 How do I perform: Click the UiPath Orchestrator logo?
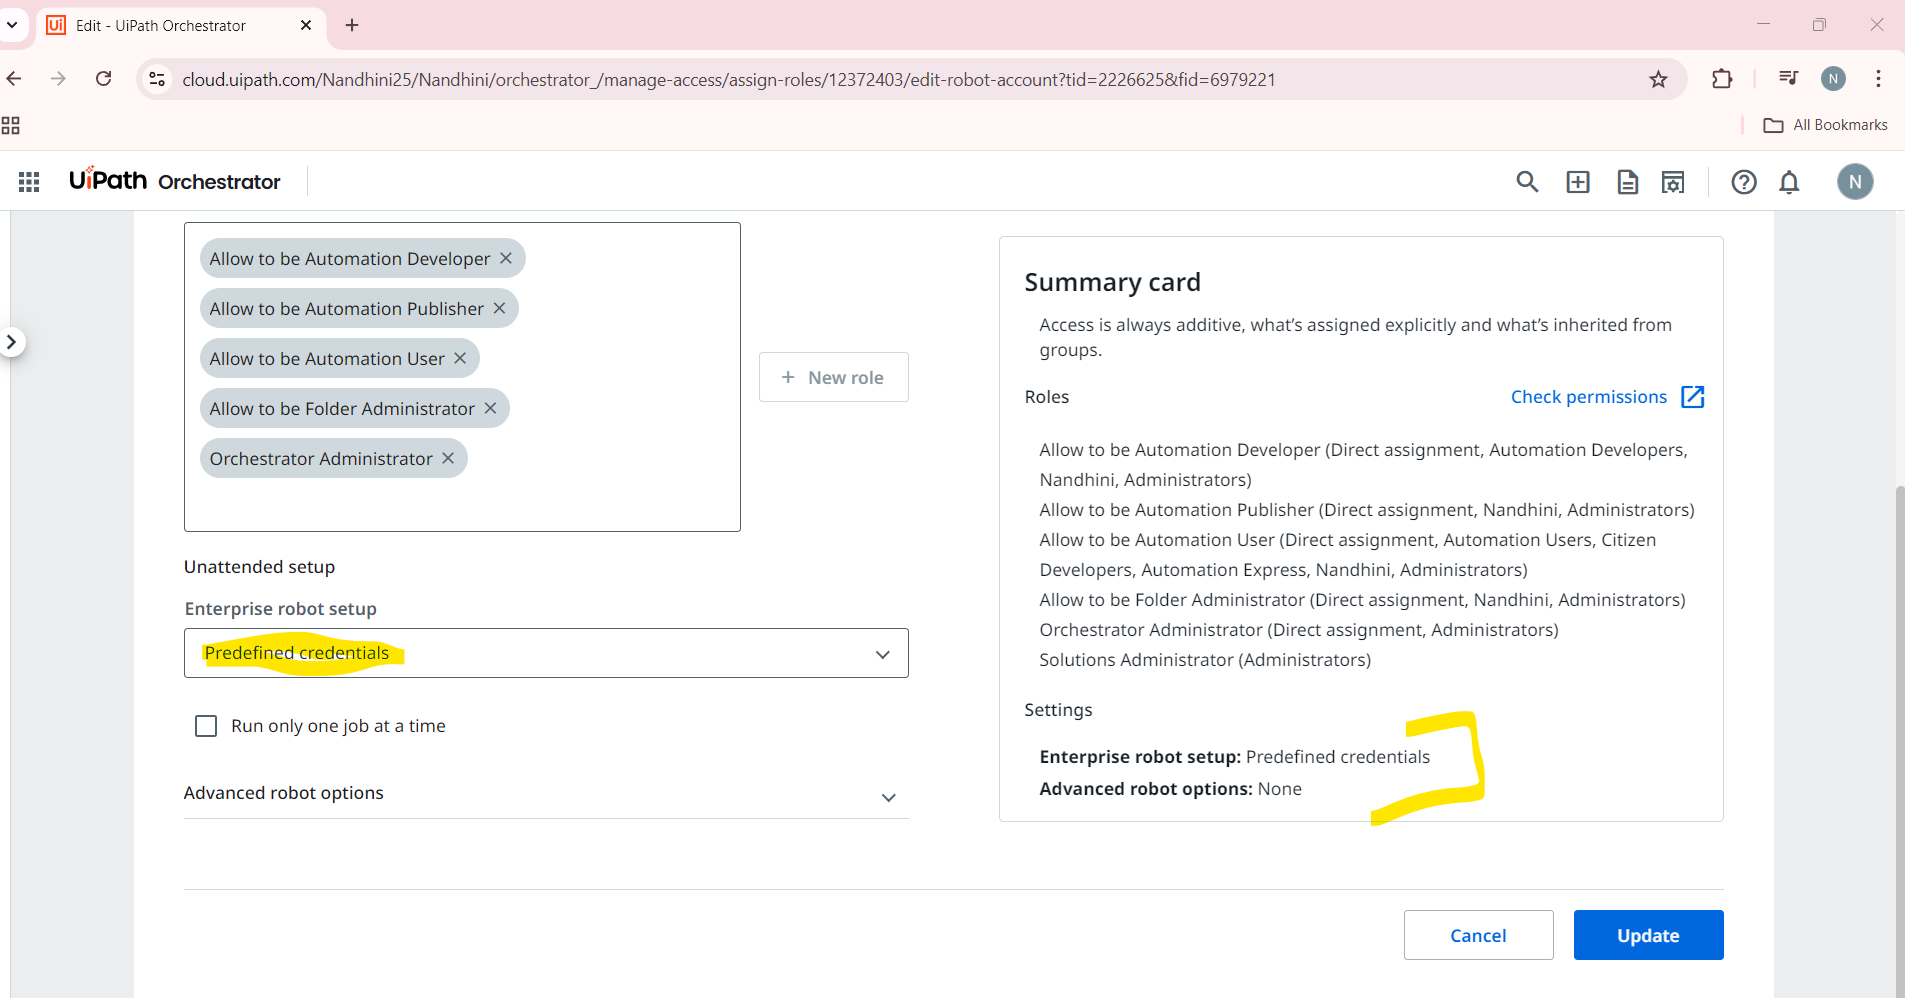tap(175, 181)
